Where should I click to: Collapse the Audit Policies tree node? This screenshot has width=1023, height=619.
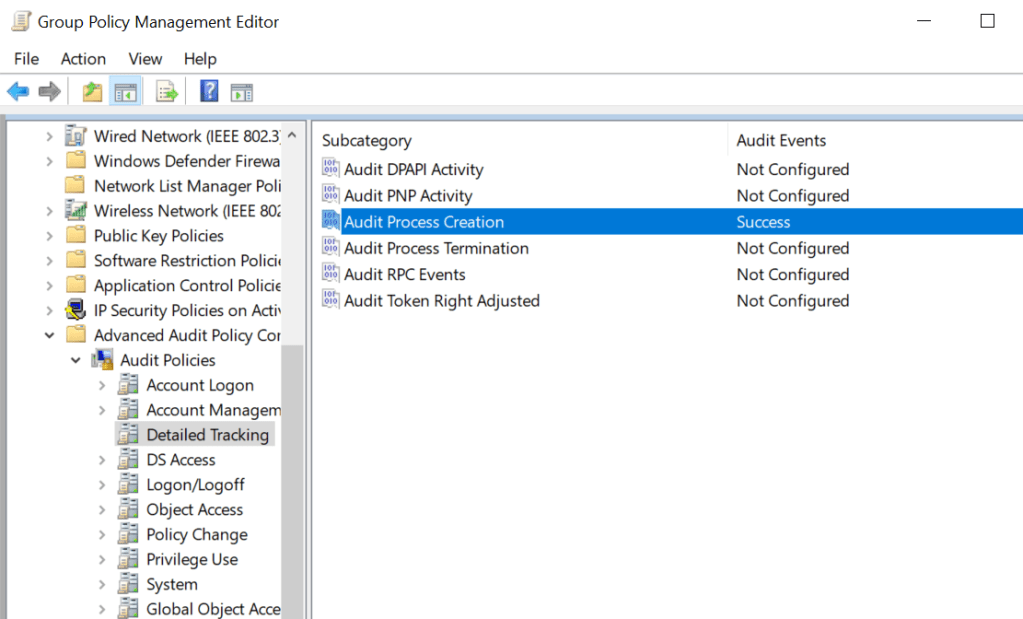76,360
